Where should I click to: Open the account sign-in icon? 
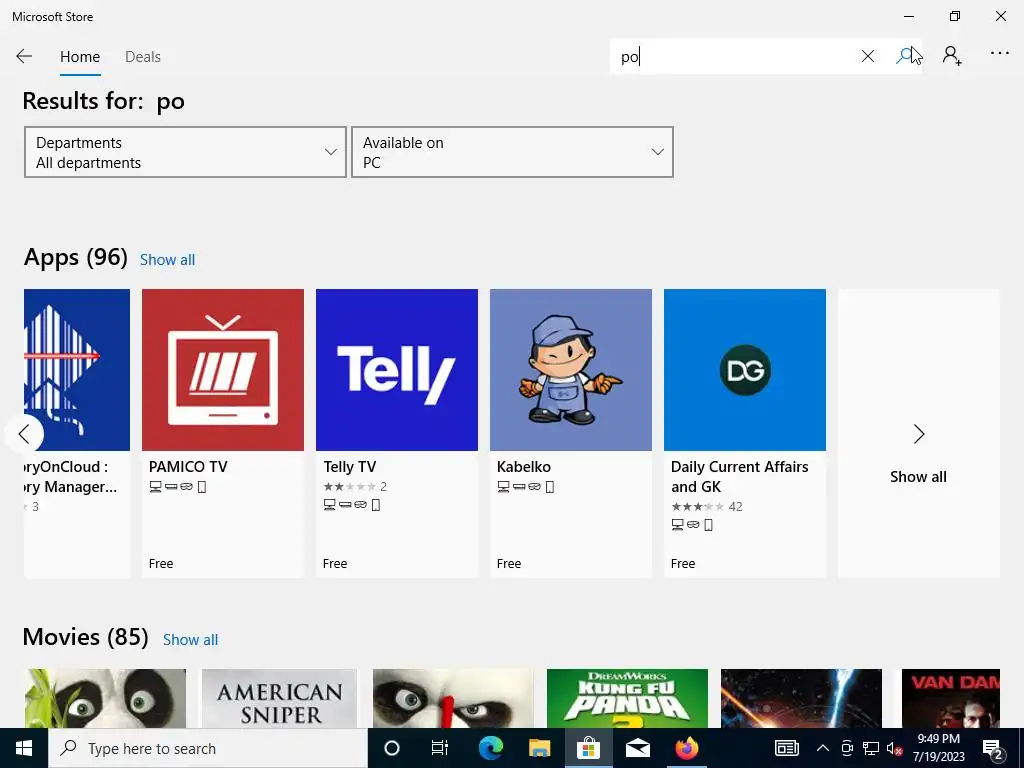(952, 56)
